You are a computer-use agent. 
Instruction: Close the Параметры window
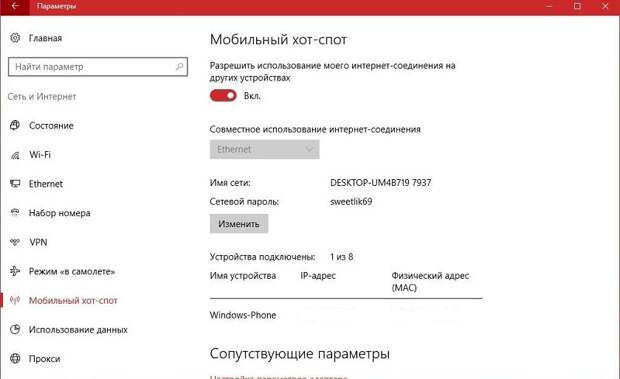click(605, 6)
